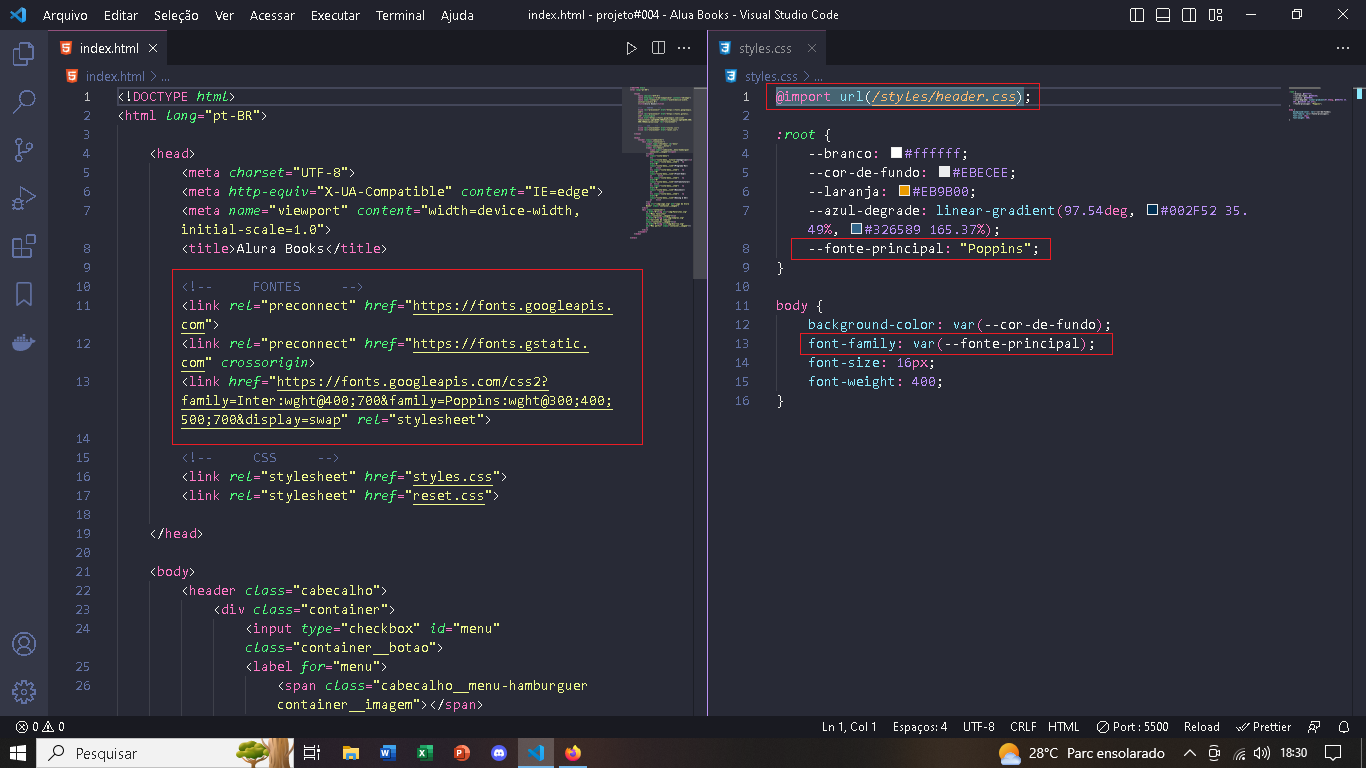
Task: Change language mode HTML
Action: [1063, 727]
